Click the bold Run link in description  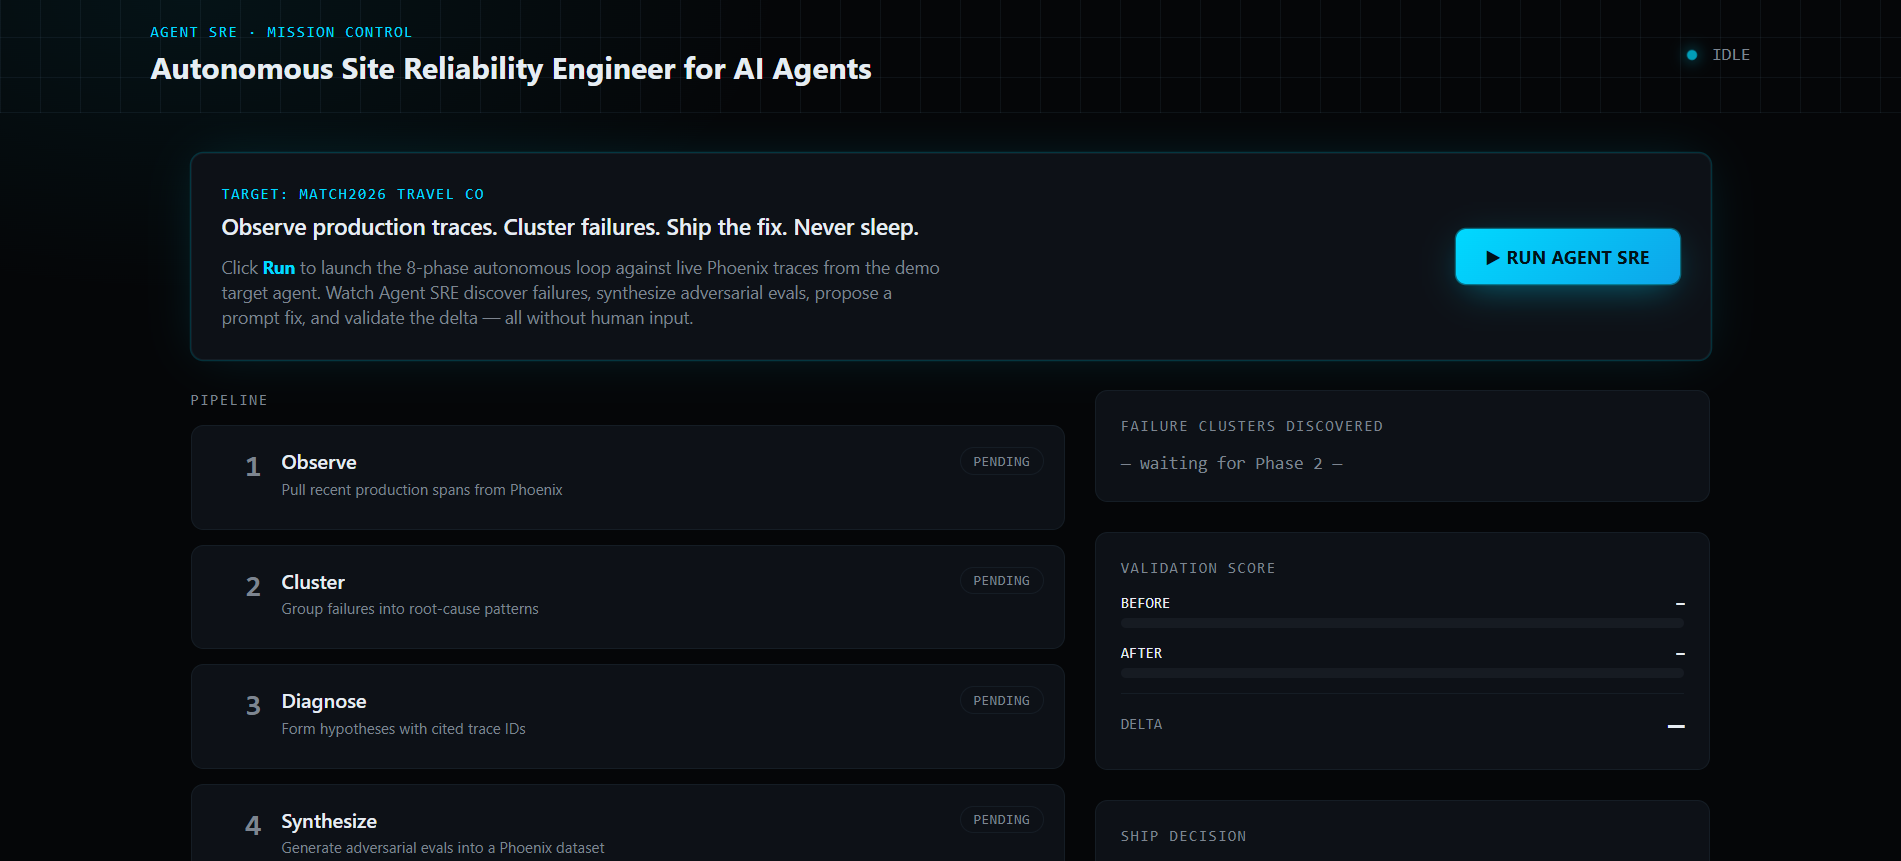[x=279, y=268]
